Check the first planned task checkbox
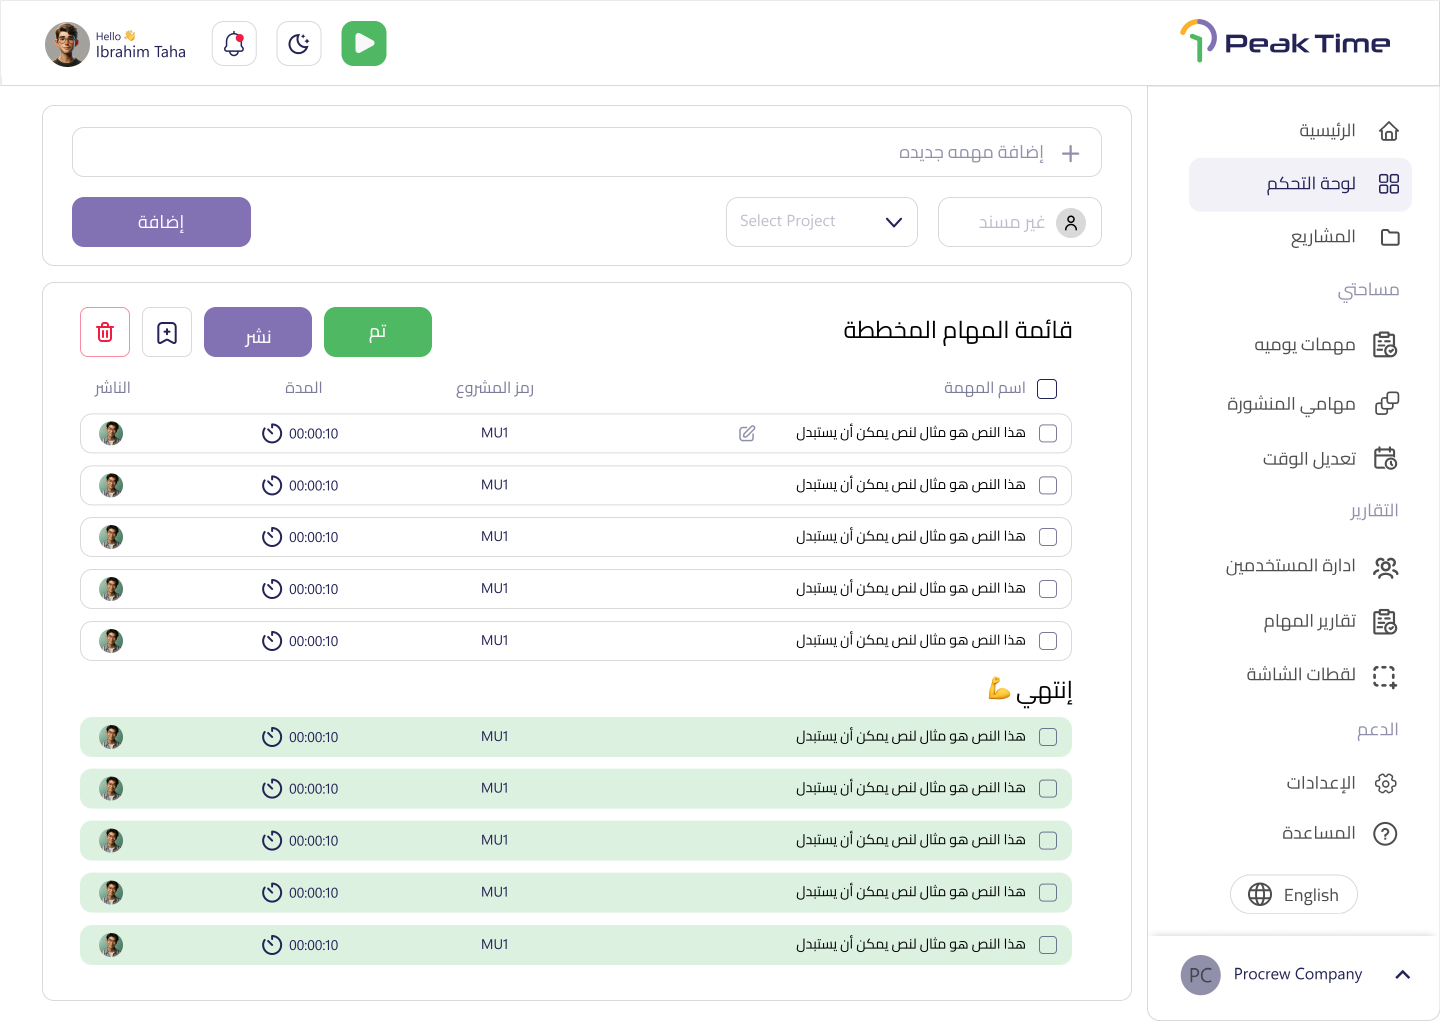 coord(1048,433)
